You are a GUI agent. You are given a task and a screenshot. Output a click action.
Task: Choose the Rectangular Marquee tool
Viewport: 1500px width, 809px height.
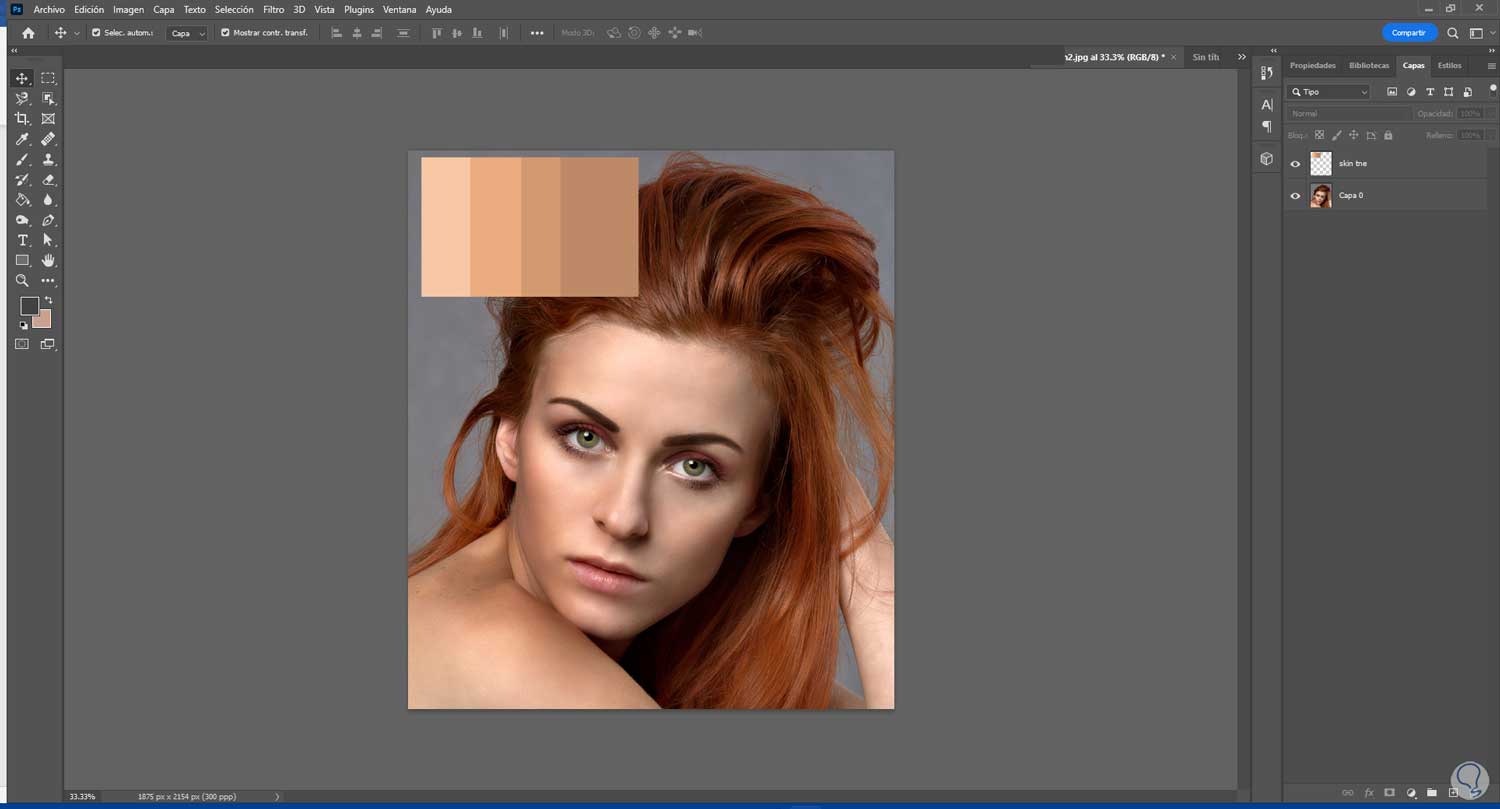click(x=48, y=78)
